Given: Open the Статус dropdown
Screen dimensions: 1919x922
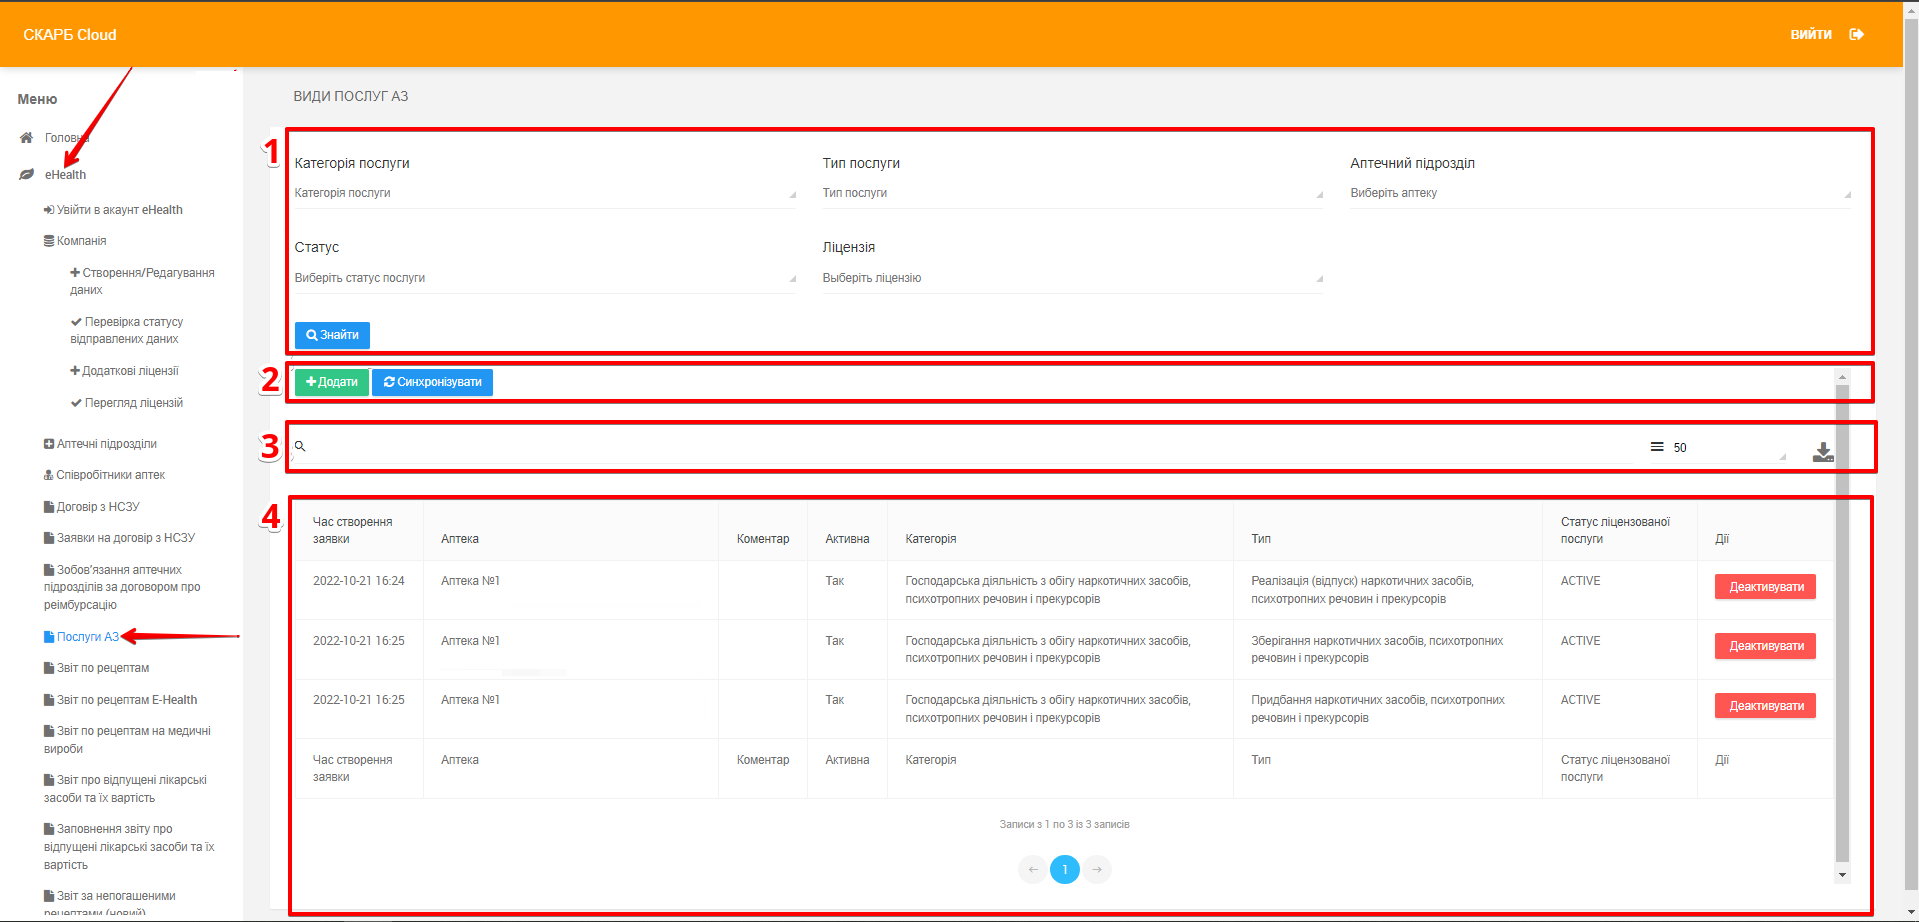Looking at the screenshot, I should coord(545,278).
